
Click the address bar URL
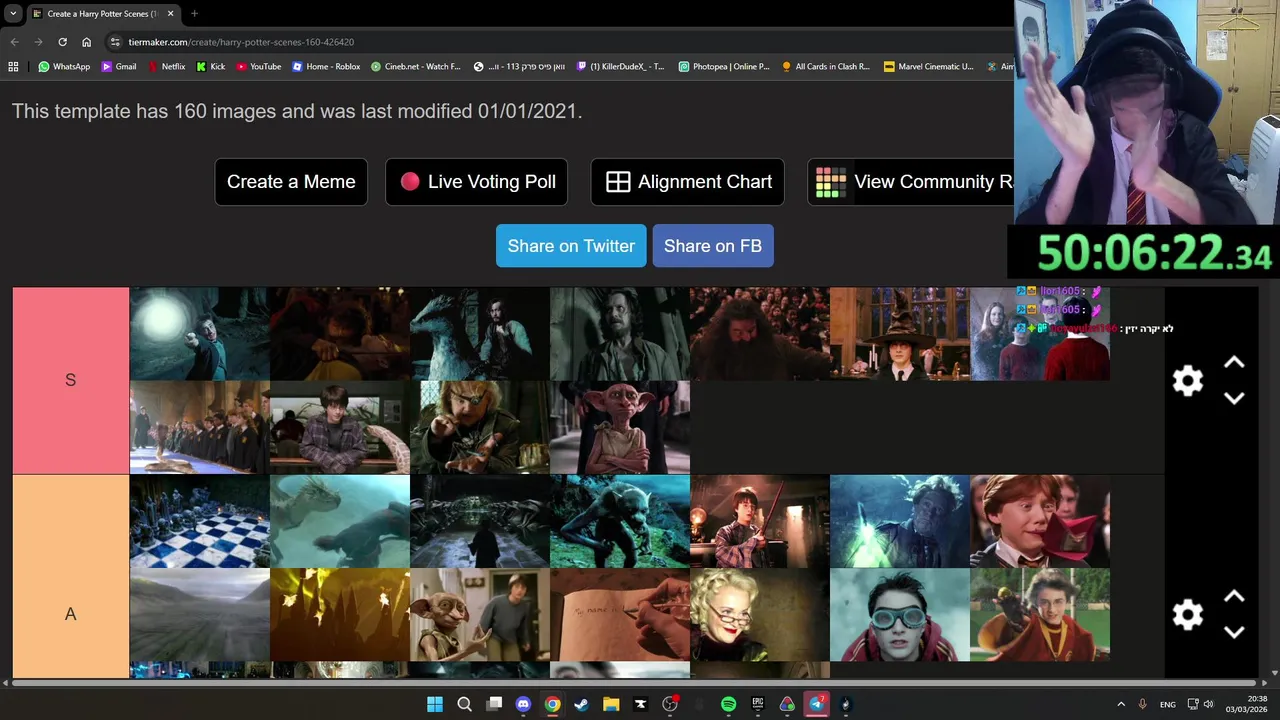pyautogui.click(x=241, y=42)
